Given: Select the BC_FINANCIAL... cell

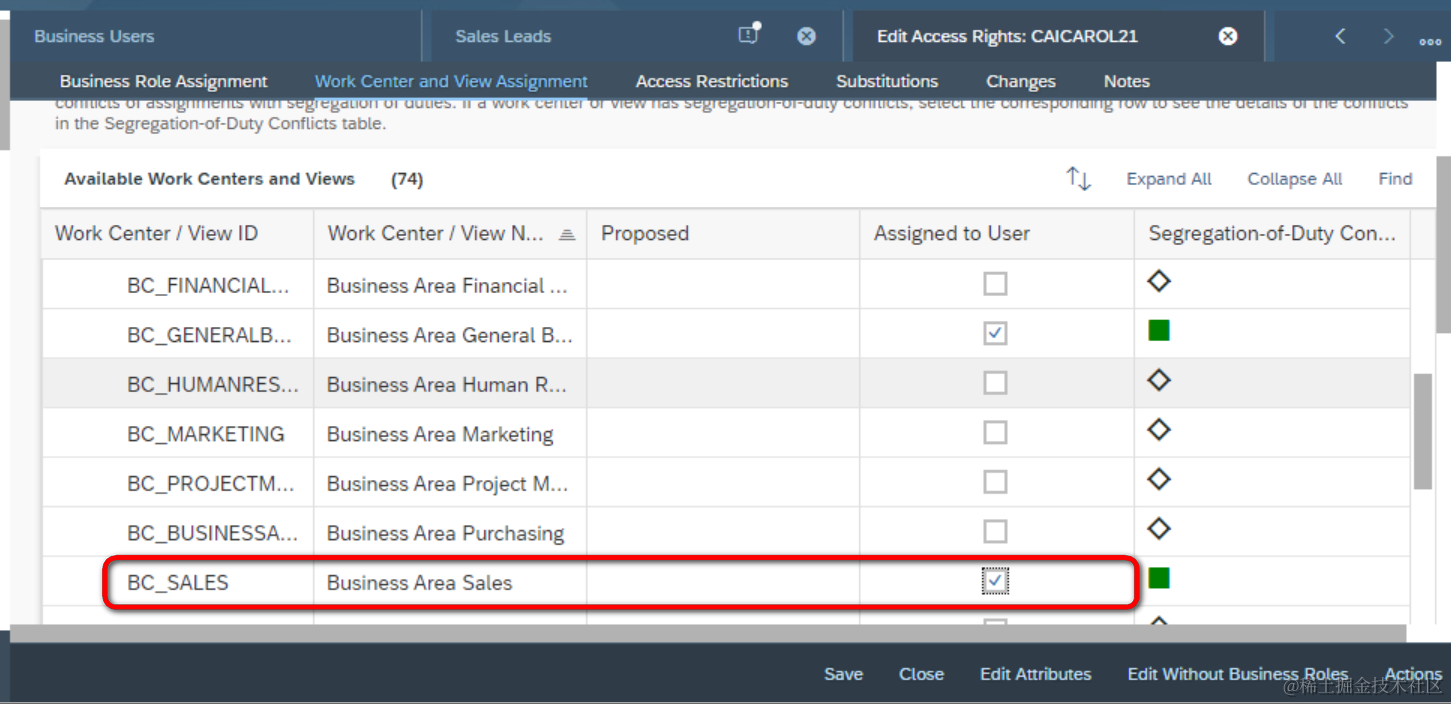Looking at the screenshot, I should [x=177, y=285].
